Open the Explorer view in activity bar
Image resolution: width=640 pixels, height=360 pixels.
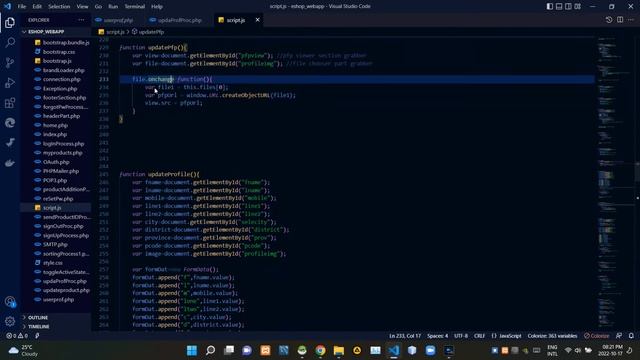pyautogui.click(x=10, y=23)
